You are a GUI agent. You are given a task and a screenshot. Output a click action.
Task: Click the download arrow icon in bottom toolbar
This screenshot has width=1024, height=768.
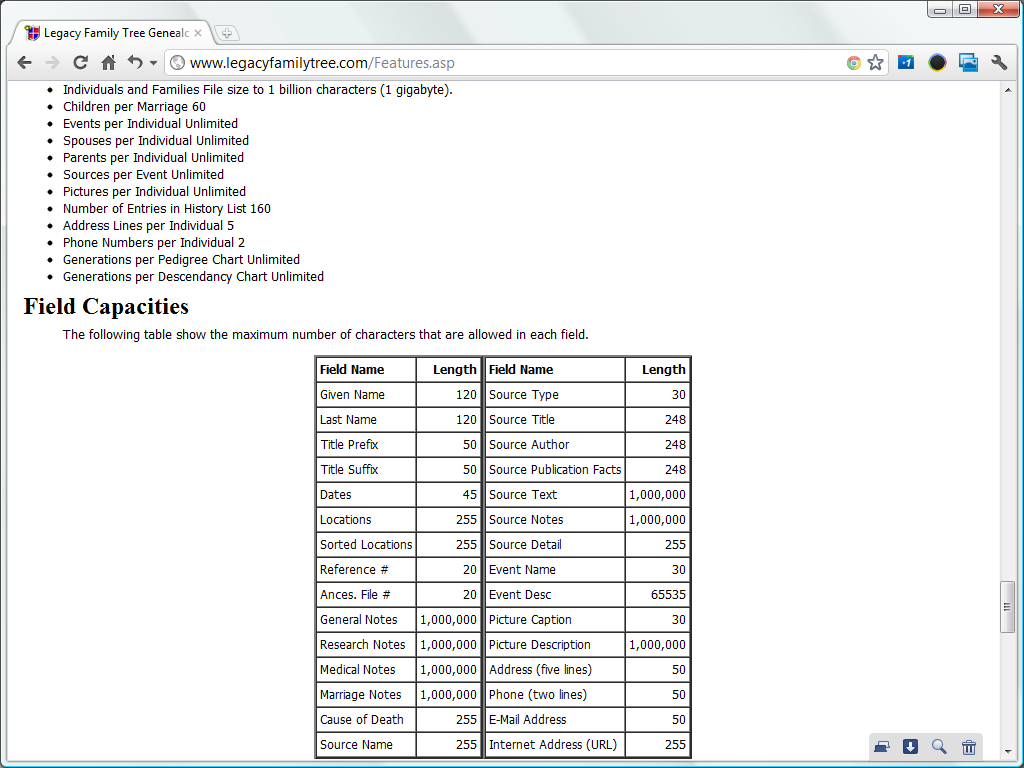tap(910, 746)
